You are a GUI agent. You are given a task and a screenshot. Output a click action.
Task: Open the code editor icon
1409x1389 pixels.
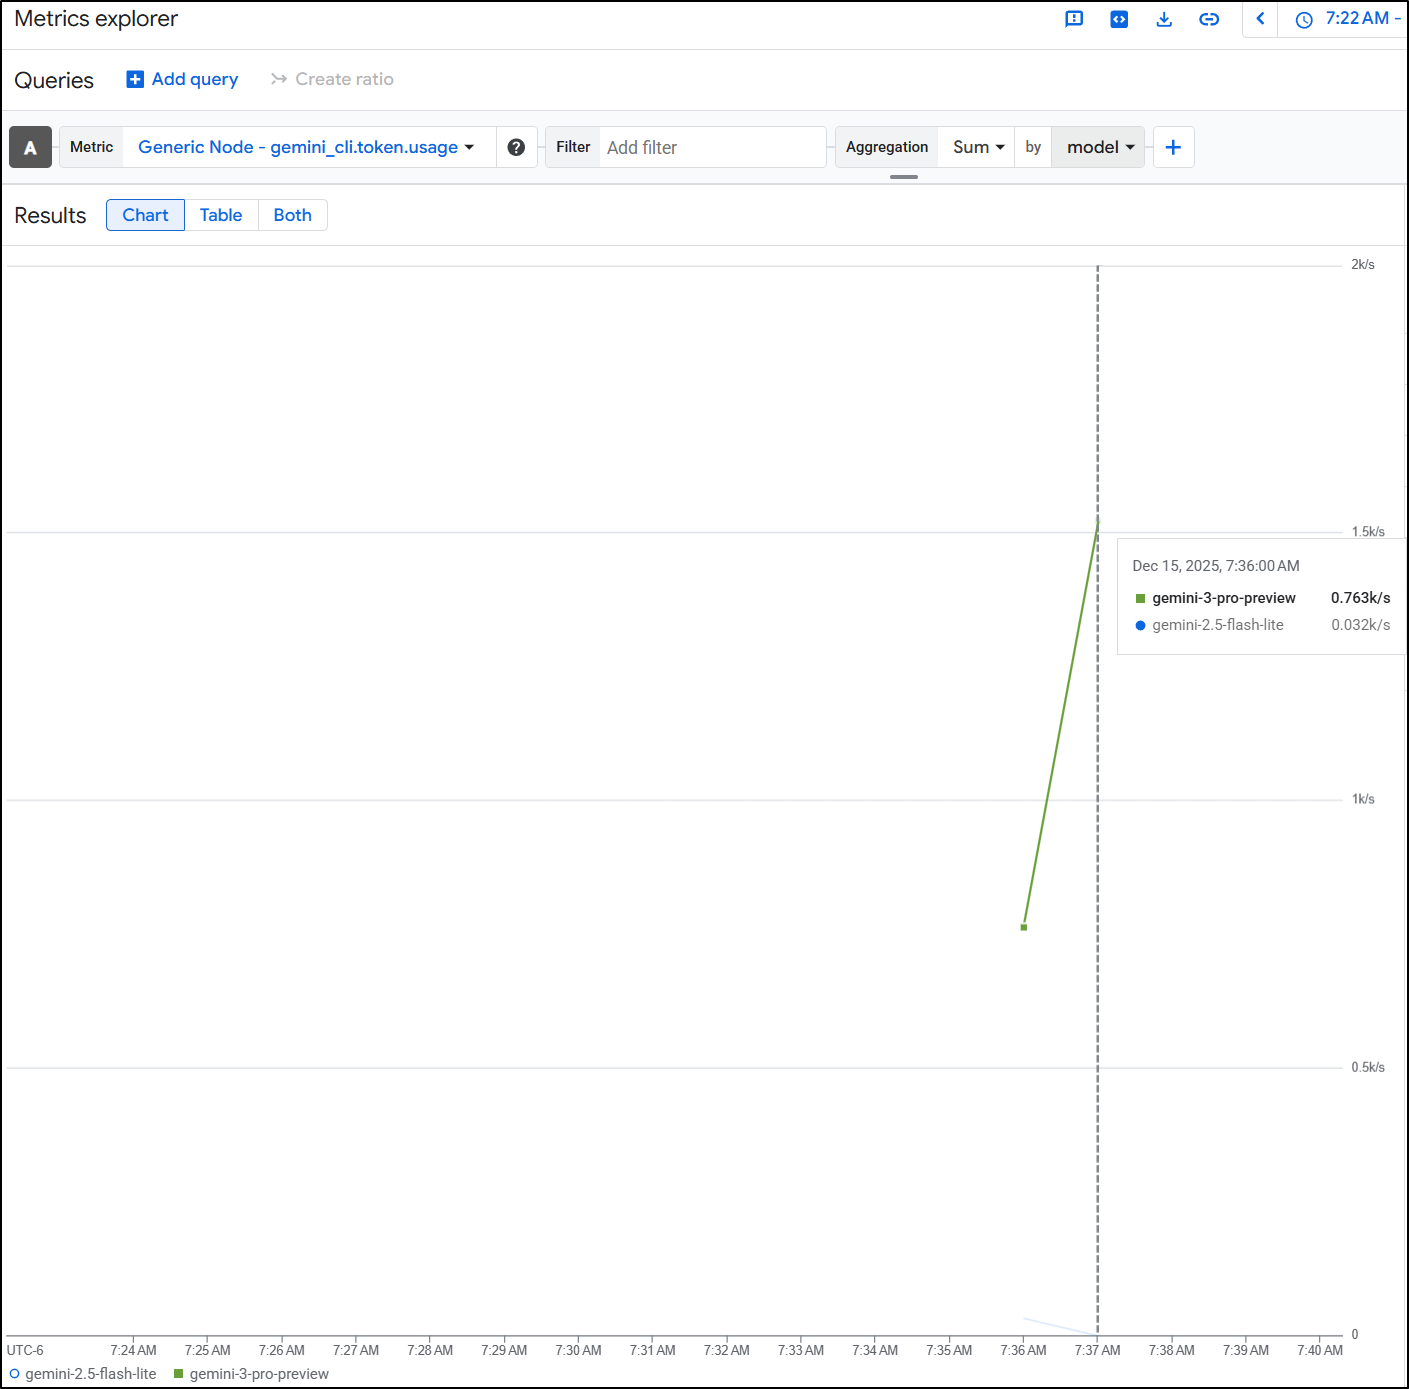[x=1119, y=19]
